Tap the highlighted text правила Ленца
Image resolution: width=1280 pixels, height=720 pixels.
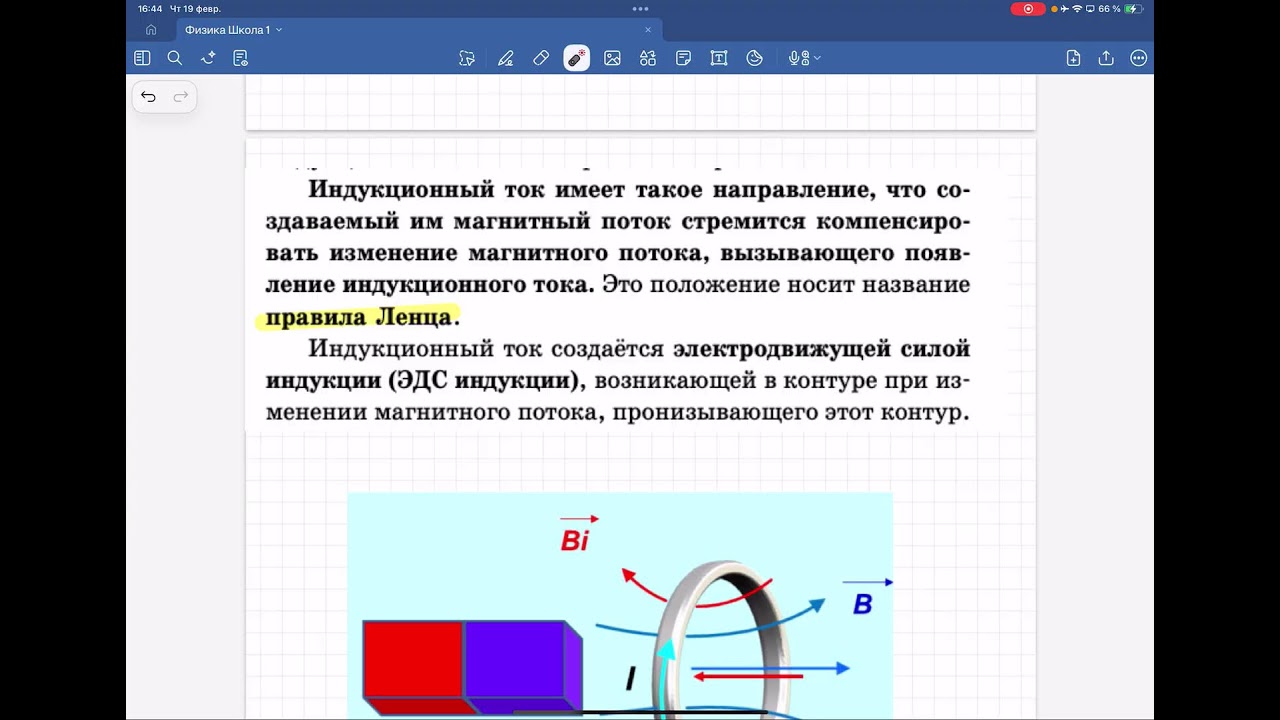[359, 318]
